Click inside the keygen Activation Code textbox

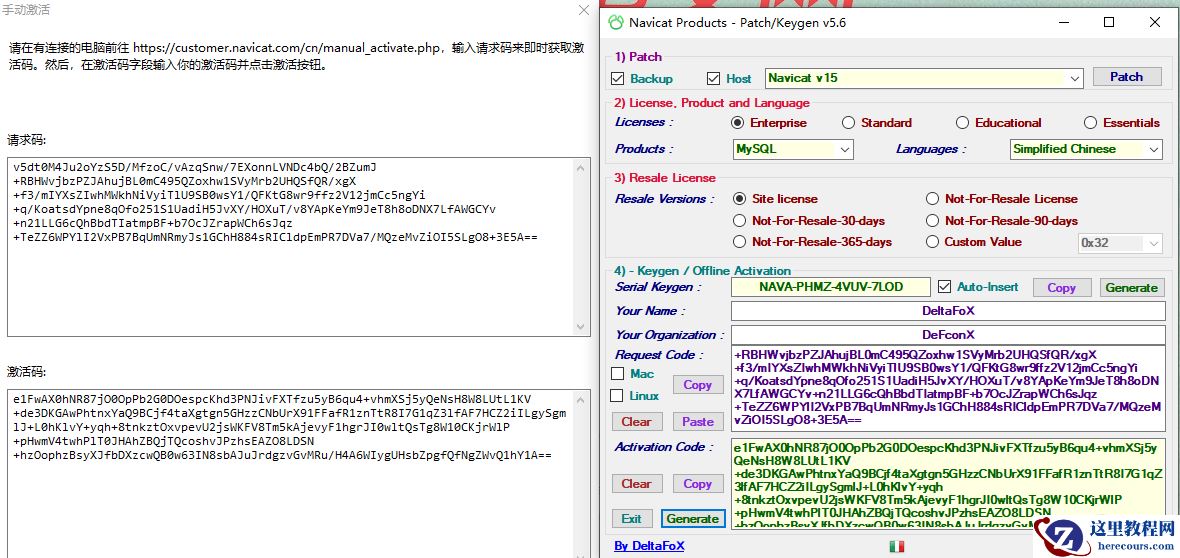(947, 484)
